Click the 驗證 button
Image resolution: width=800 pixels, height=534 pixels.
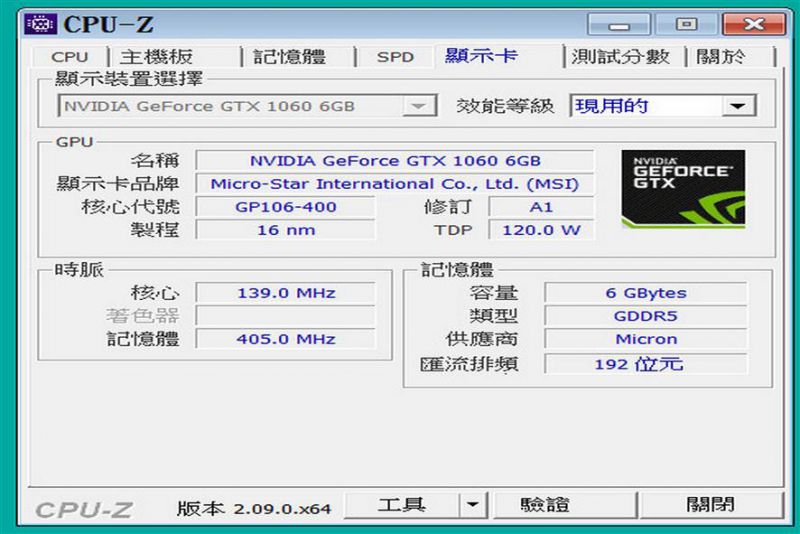pyautogui.click(x=565, y=505)
